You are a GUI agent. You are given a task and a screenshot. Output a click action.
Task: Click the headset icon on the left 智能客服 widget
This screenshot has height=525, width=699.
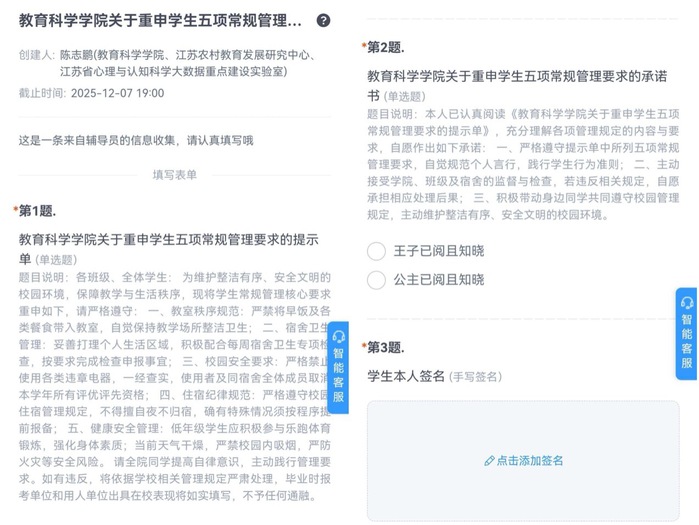click(x=339, y=337)
